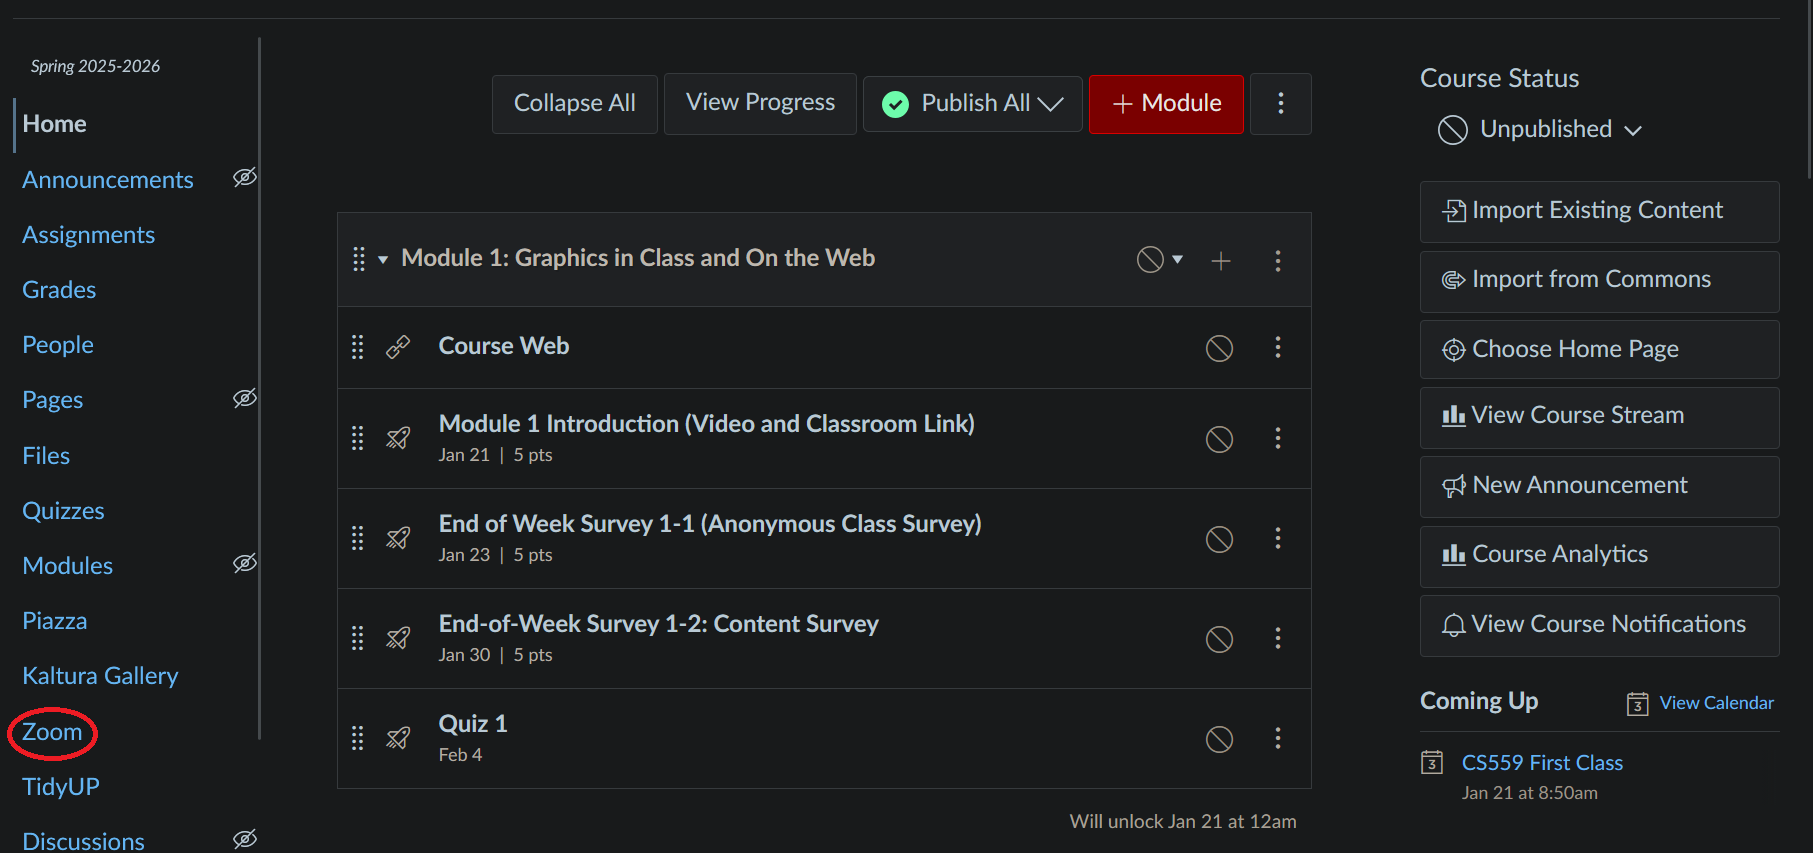Click the rocket icon next to Quiz 1
Image resolution: width=1813 pixels, height=853 pixels.
coord(398,738)
